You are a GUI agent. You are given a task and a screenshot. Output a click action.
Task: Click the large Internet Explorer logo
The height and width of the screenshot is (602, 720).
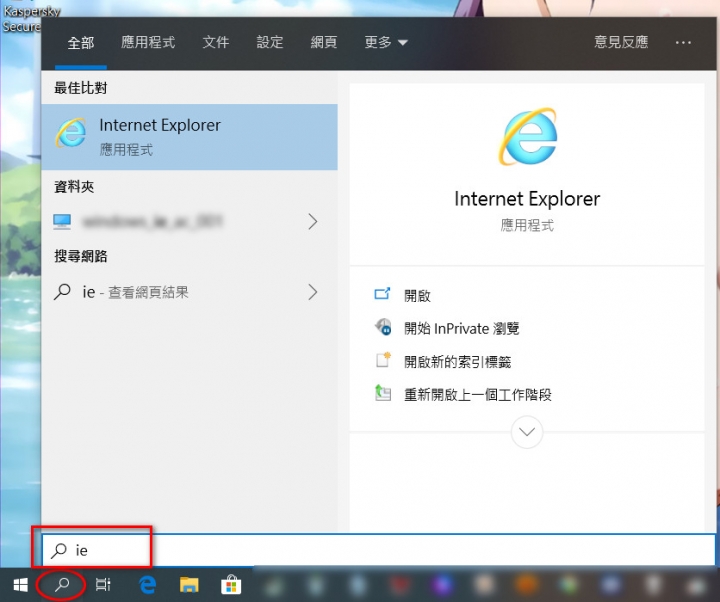(527, 136)
